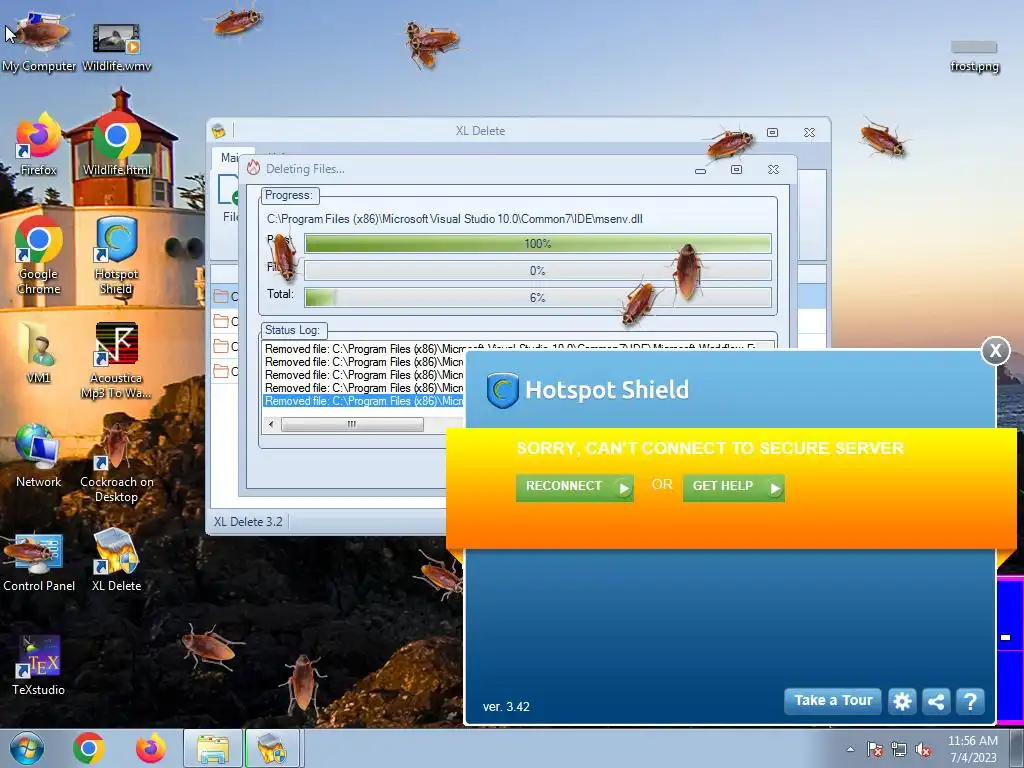Screen dimensions: 1024x768
Task: Maximize the XL Delete main window
Action: coord(772,133)
